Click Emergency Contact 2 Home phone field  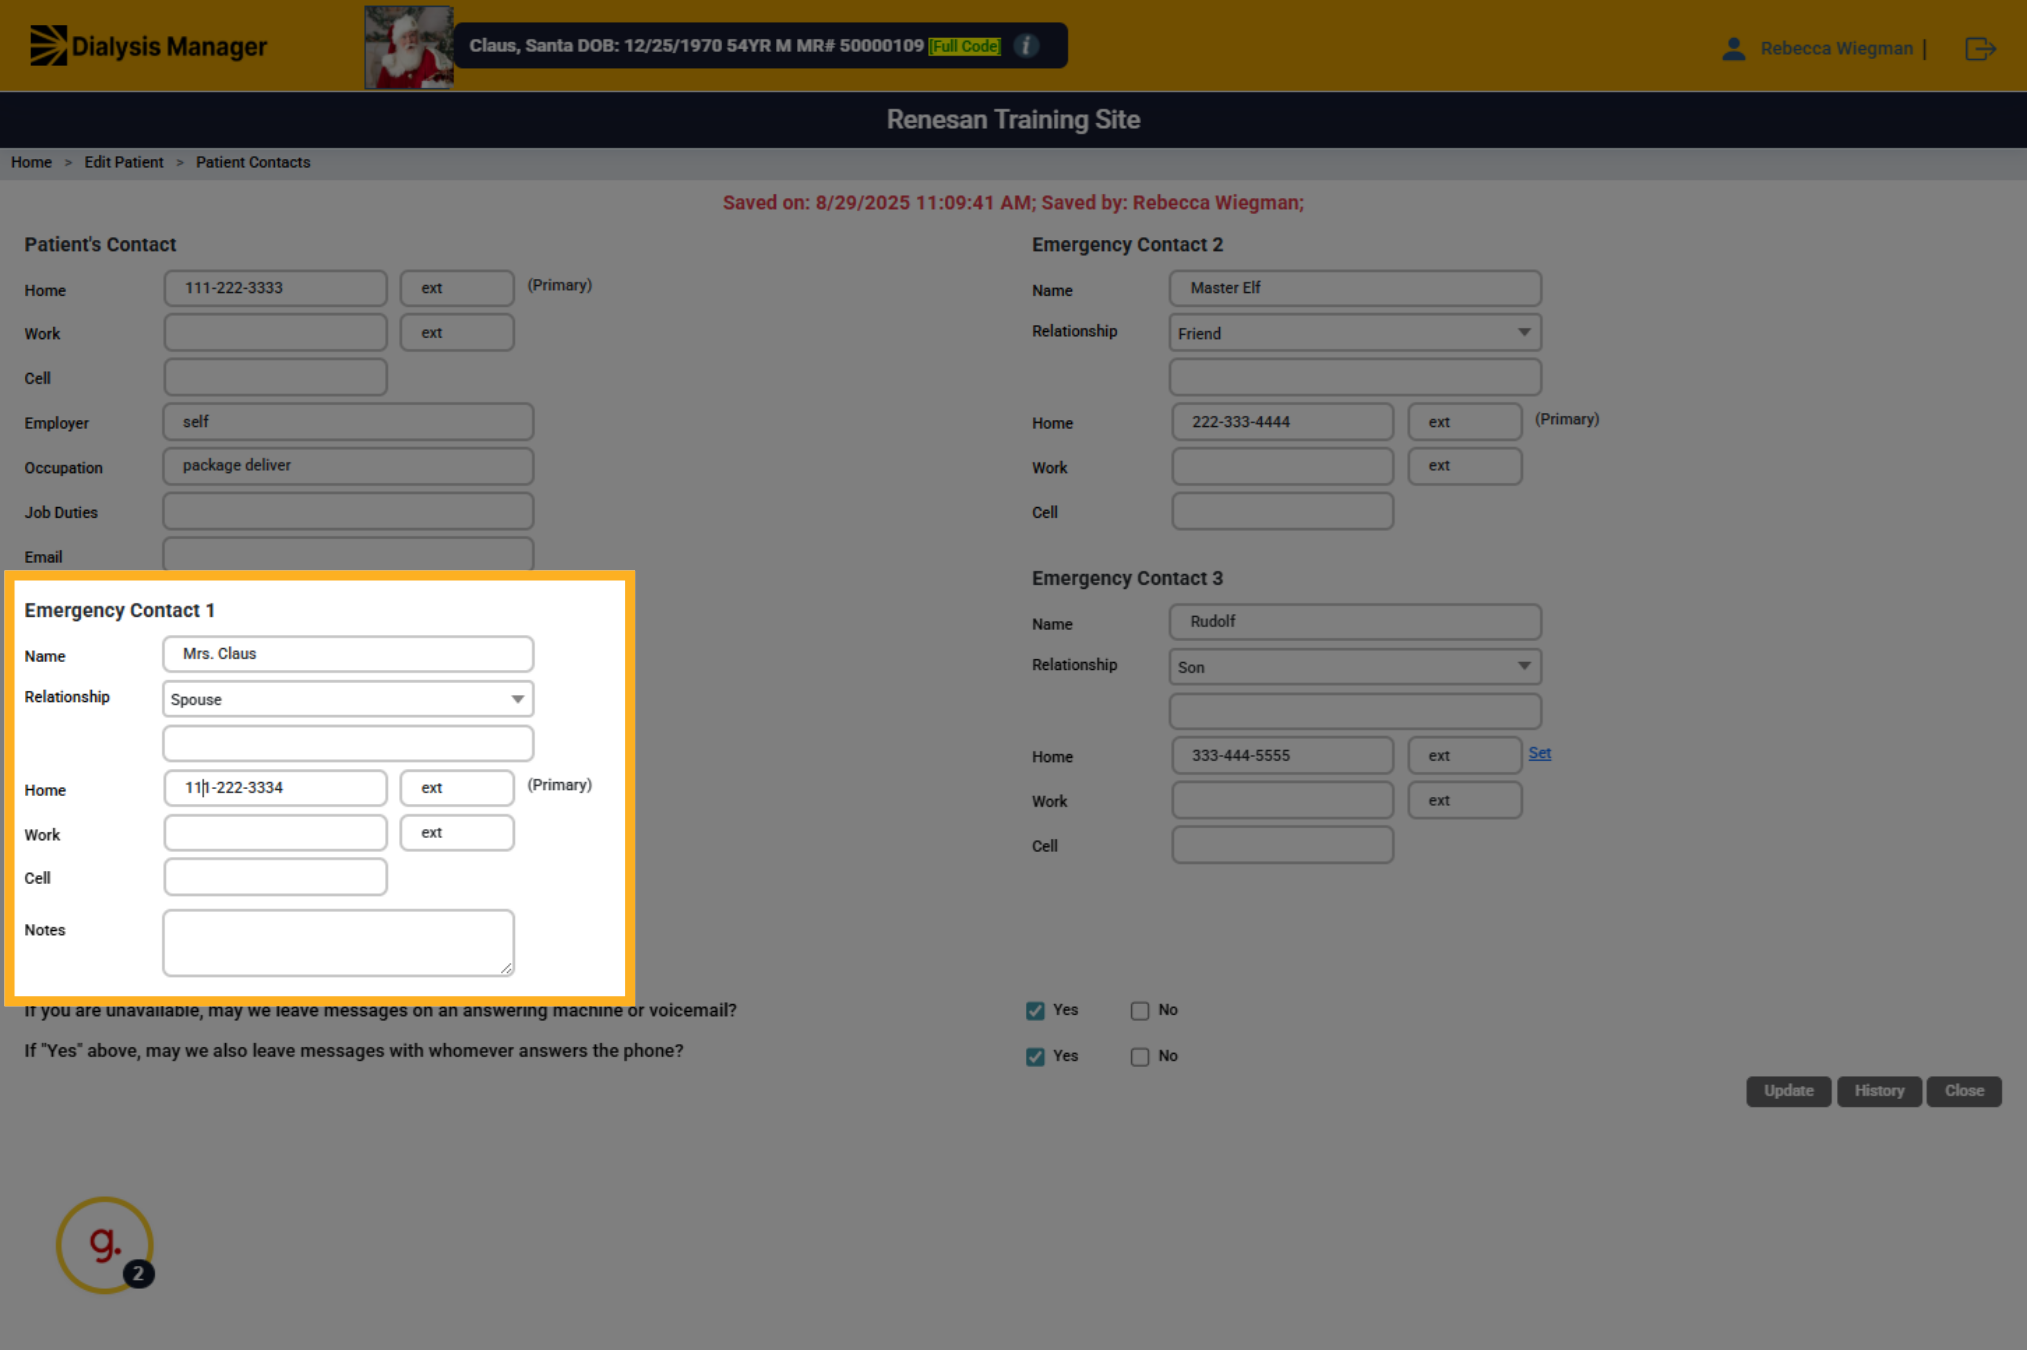click(1282, 422)
